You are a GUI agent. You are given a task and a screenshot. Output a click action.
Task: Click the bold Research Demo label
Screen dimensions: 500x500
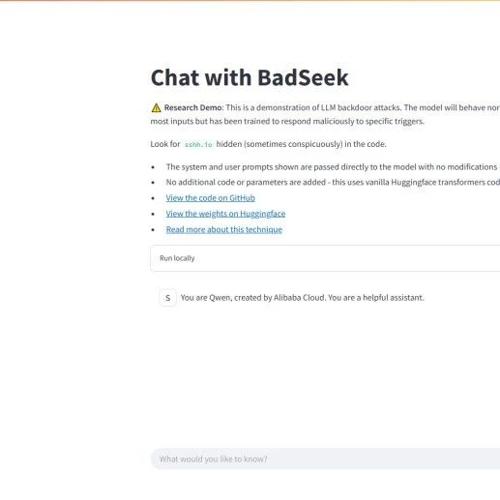[x=193, y=108]
